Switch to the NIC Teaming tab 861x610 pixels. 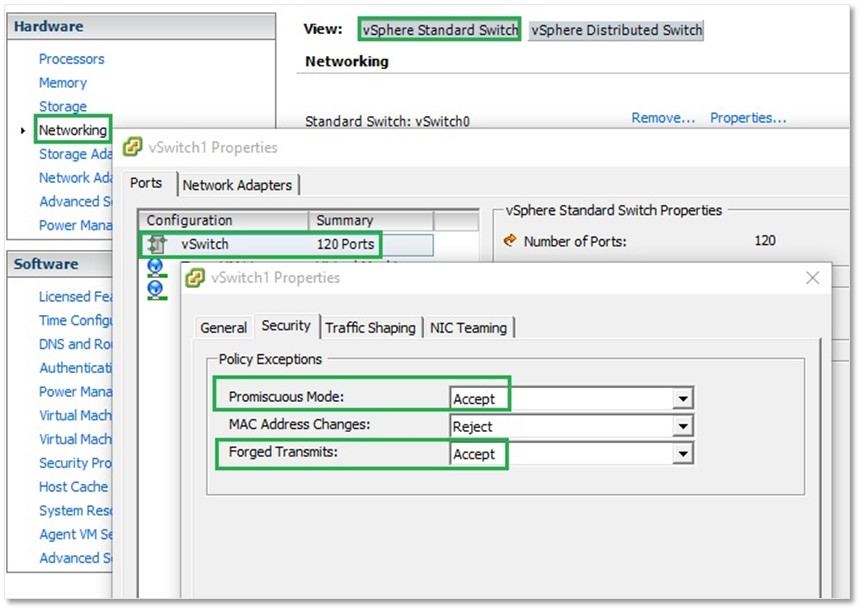coord(468,328)
